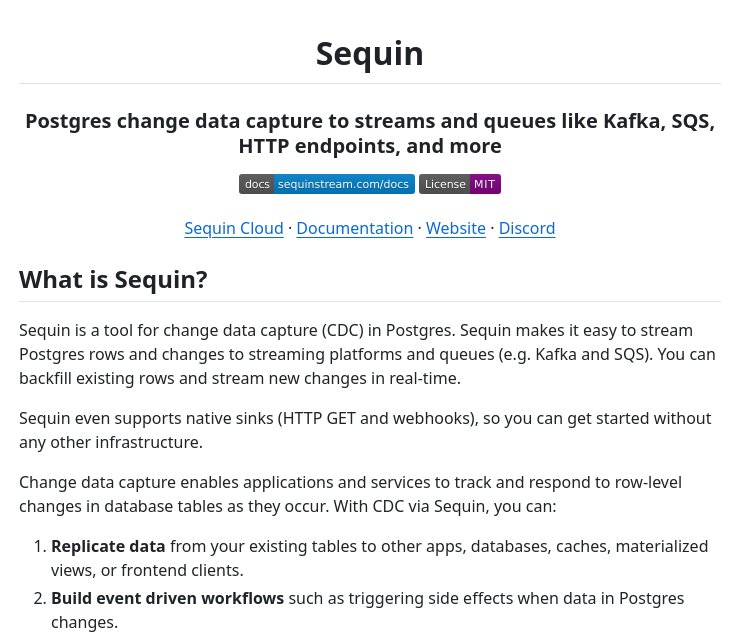
Task: Click the list number 1 marker
Action: (40, 546)
